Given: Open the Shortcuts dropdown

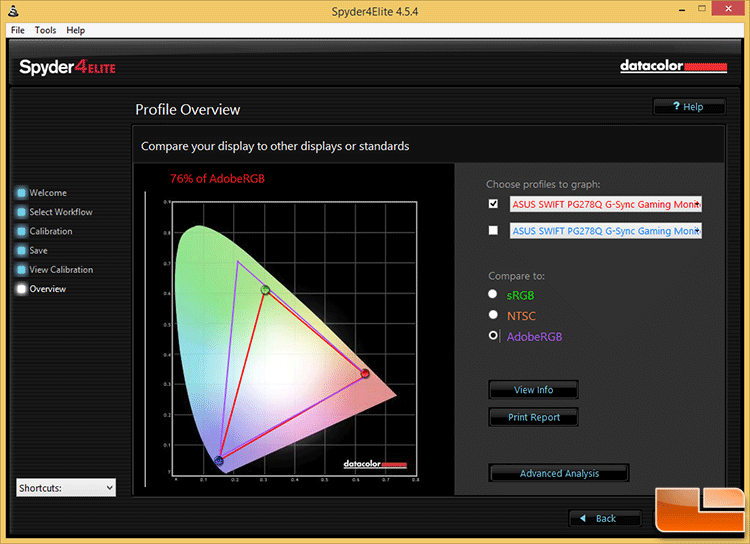Looking at the screenshot, I should [x=66, y=488].
